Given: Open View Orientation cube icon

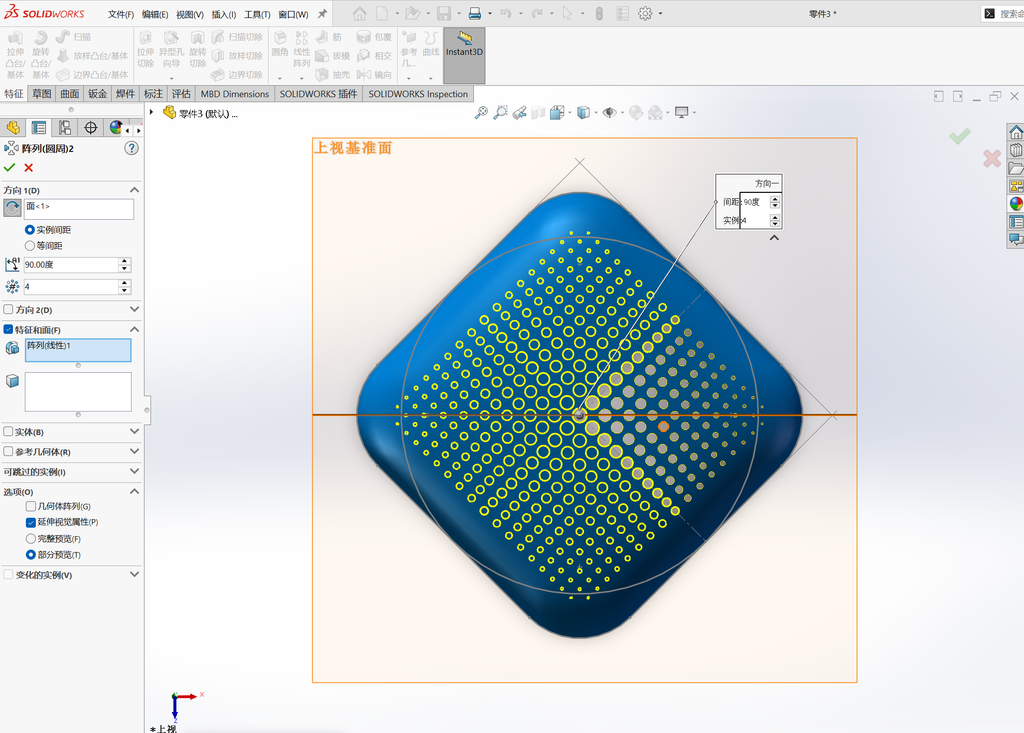Looking at the screenshot, I should click(557, 112).
